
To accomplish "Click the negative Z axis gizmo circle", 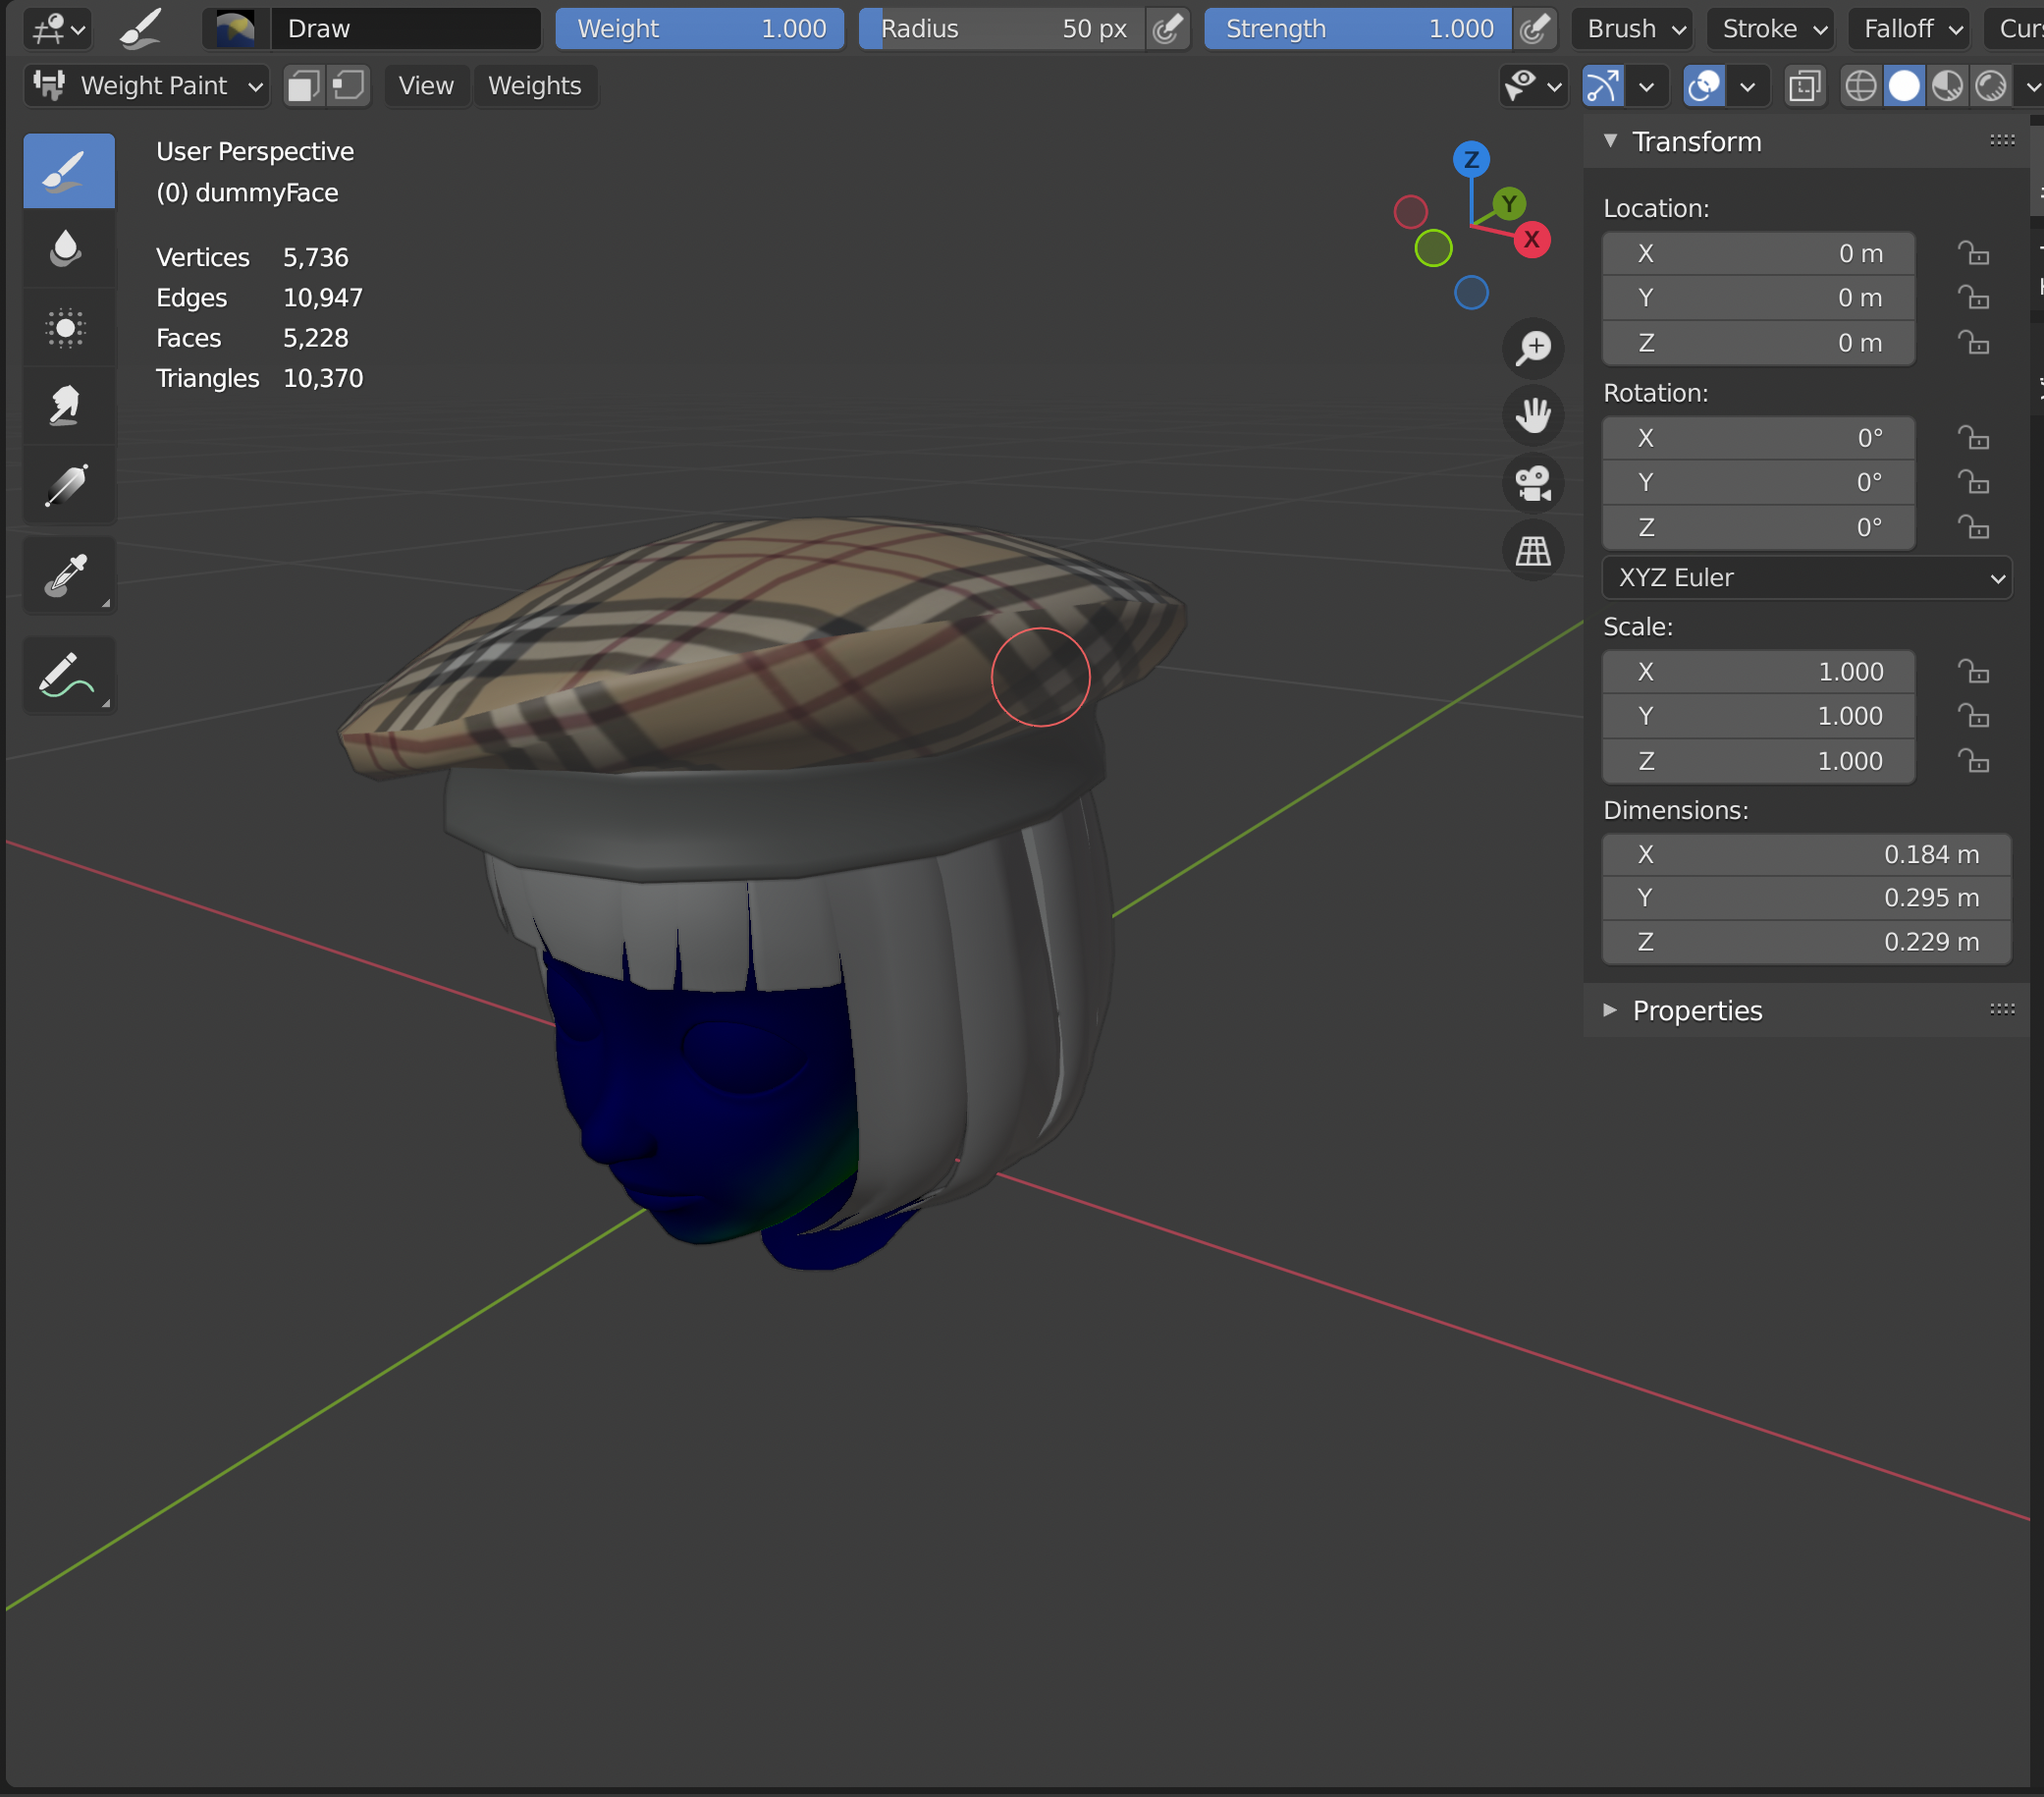I will pyautogui.click(x=1471, y=293).
